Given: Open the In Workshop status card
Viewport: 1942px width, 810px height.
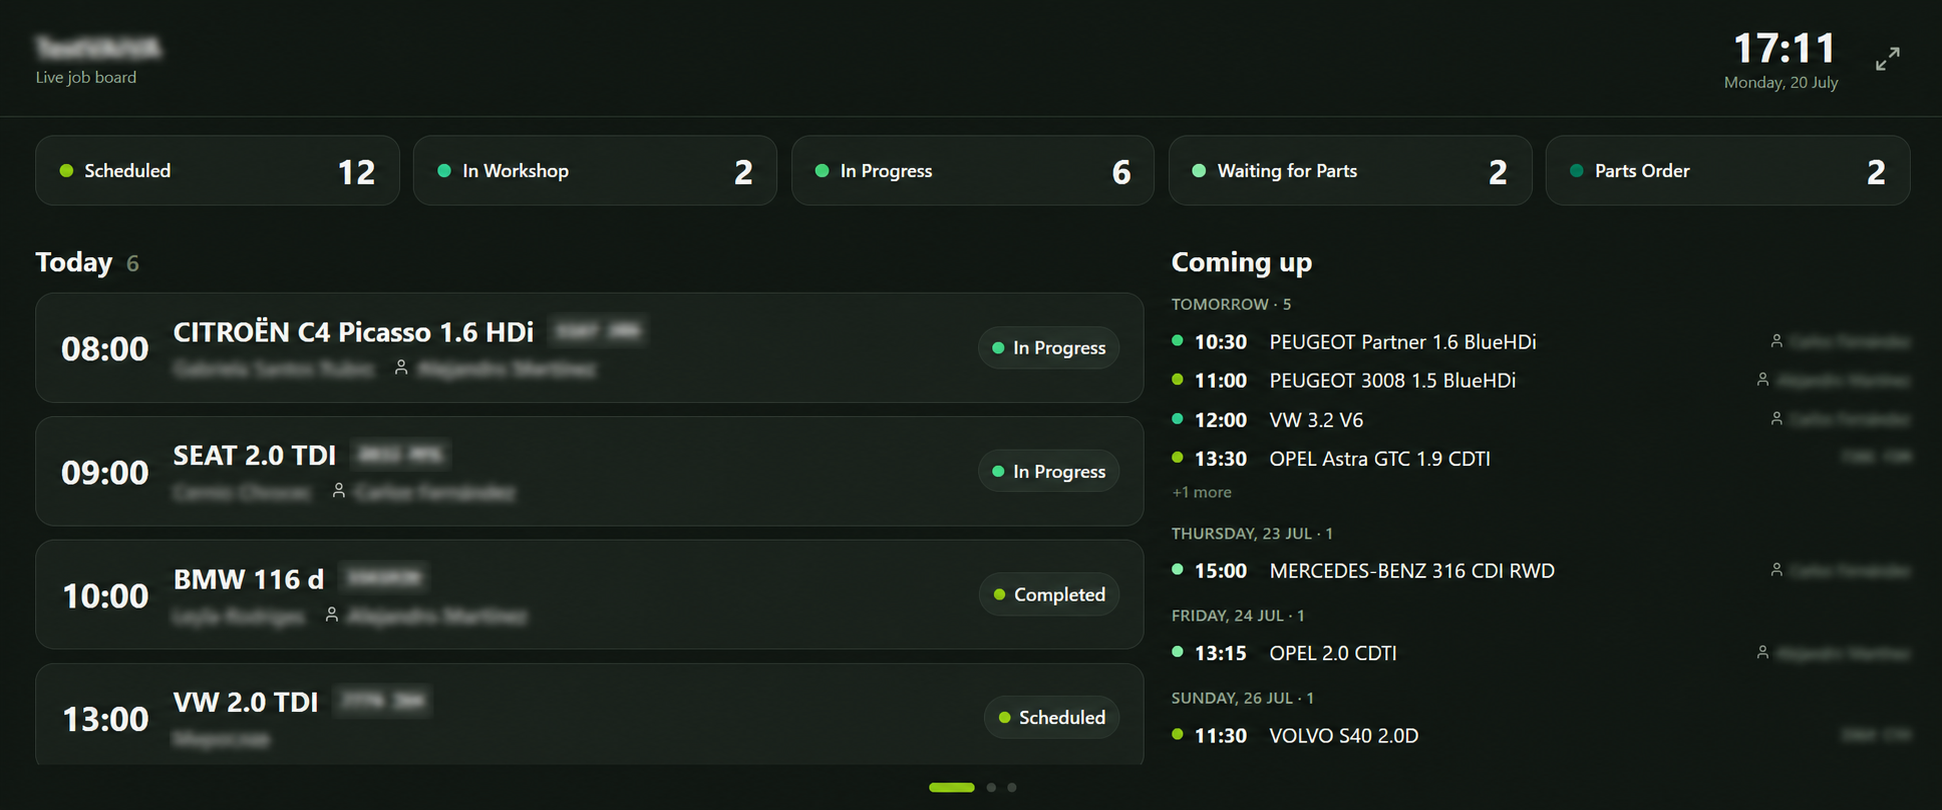Looking at the screenshot, I should 595,171.
